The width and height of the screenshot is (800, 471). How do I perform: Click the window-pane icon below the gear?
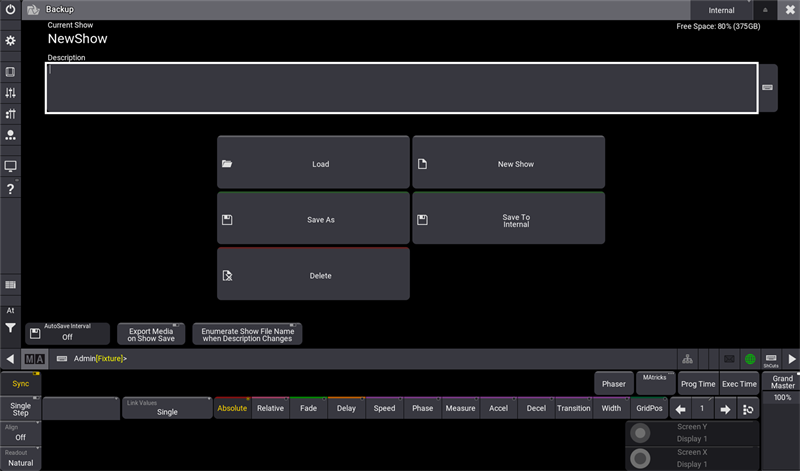[10, 71]
